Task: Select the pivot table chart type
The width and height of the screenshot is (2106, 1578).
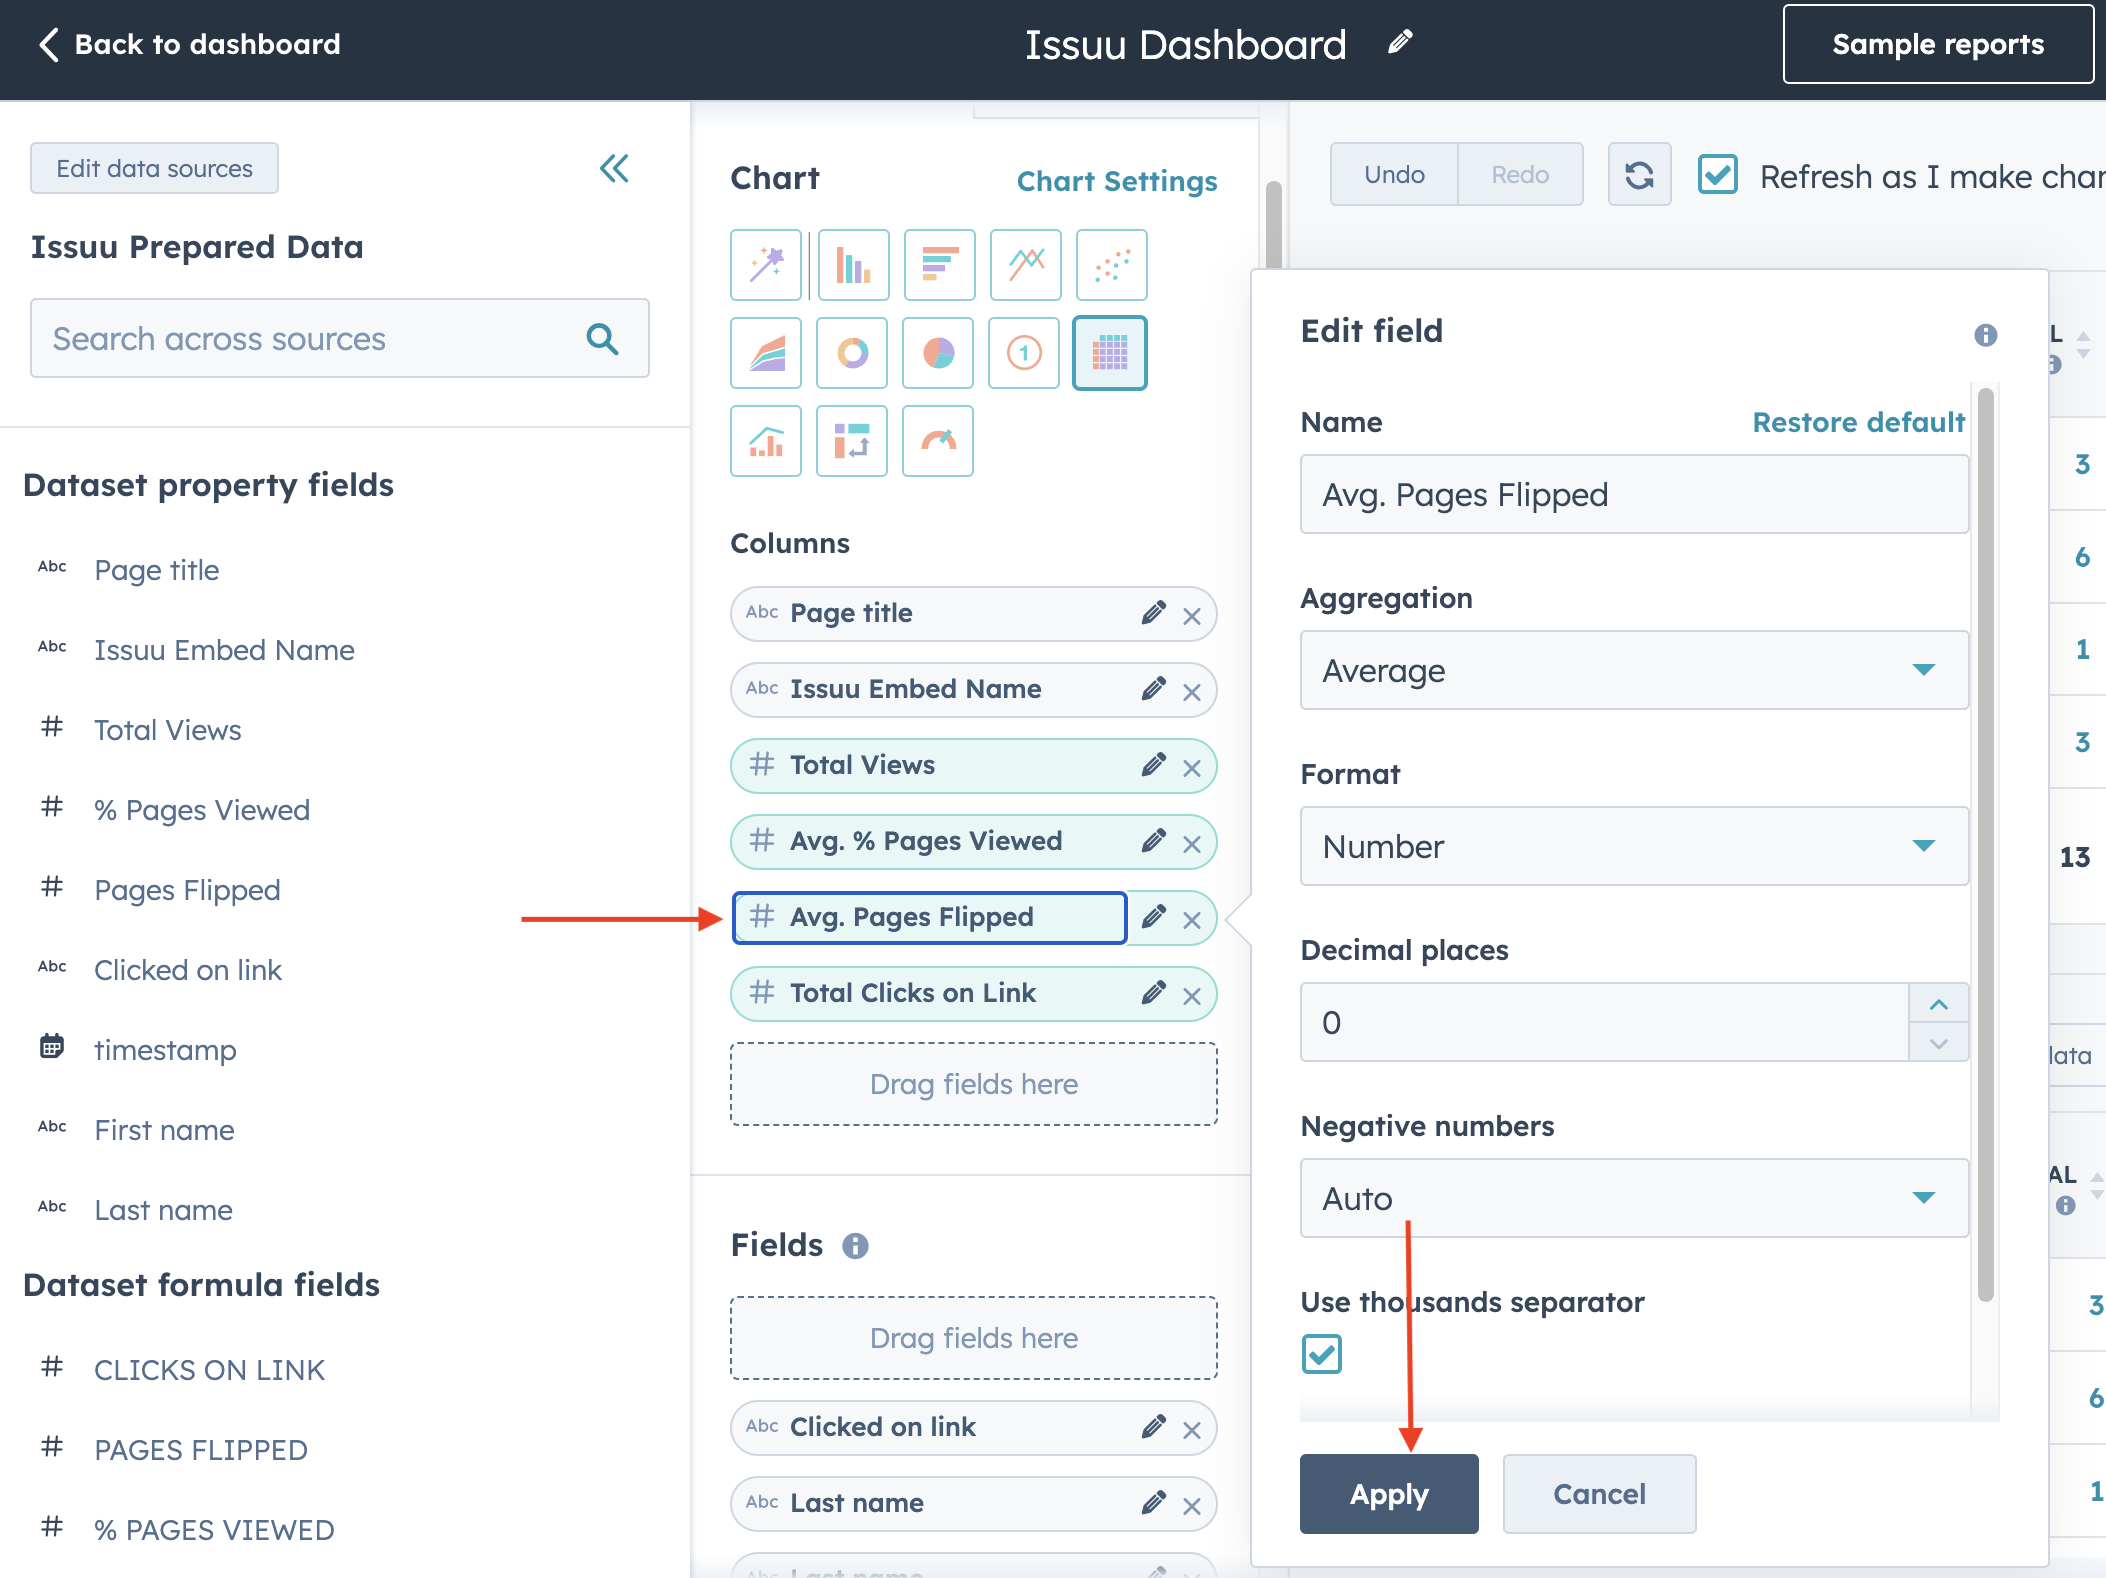Action: pos(852,441)
